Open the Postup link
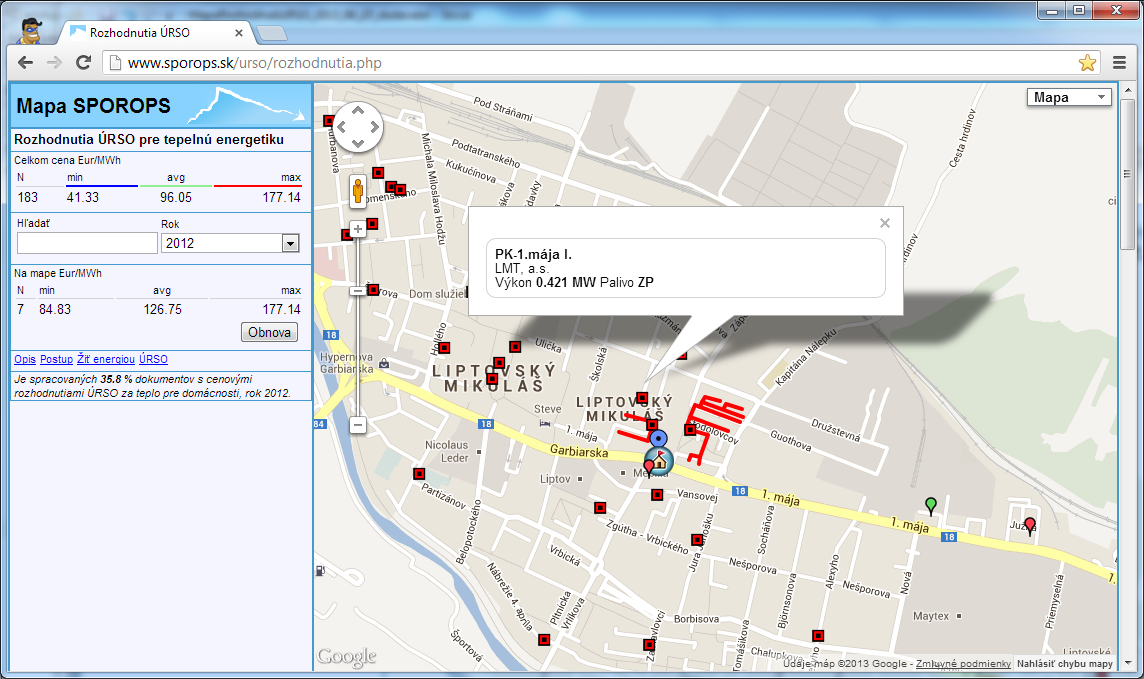Image resolution: width=1144 pixels, height=679 pixels. point(56,359)
